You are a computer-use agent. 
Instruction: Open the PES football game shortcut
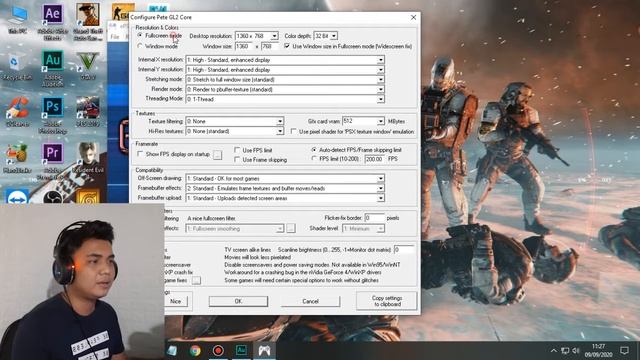click(88, 112)
